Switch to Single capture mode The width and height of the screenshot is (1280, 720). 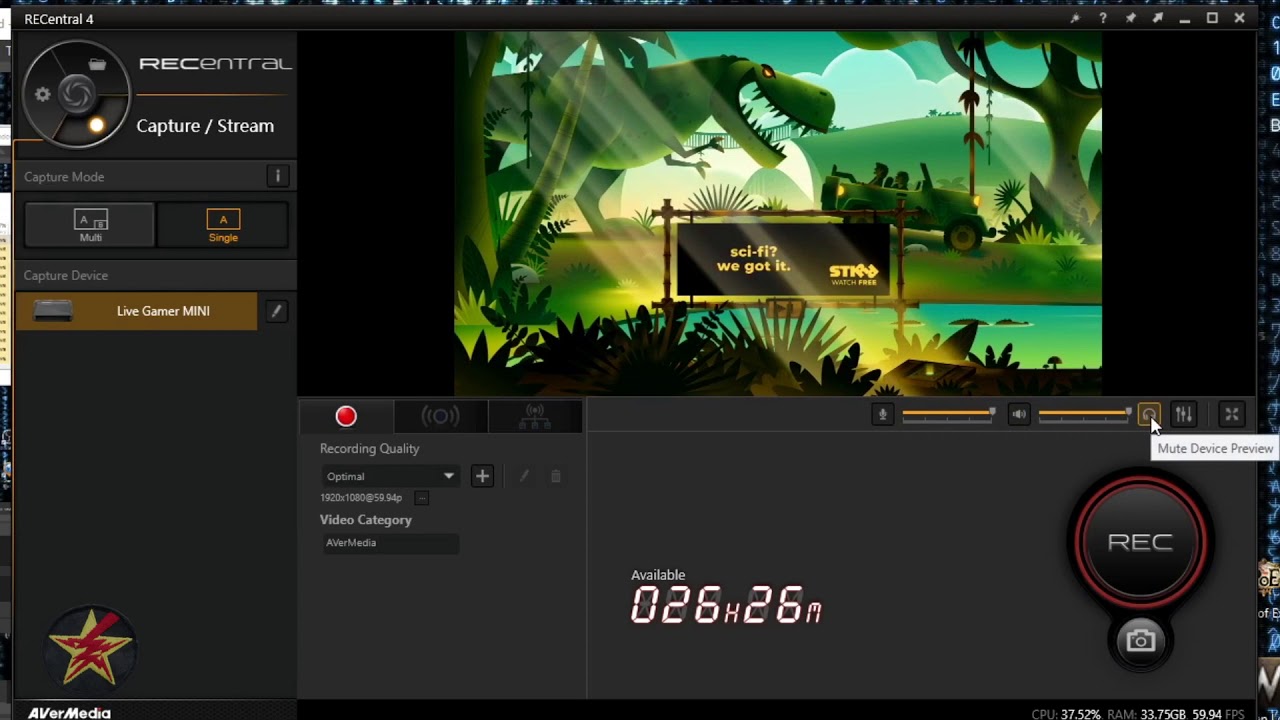click(223, 225)
